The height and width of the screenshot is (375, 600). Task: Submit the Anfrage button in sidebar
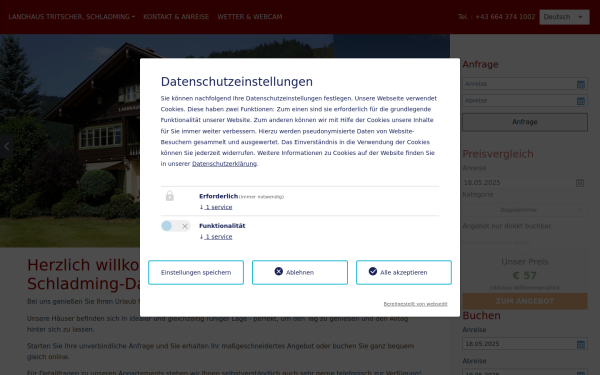click(525, 122)
